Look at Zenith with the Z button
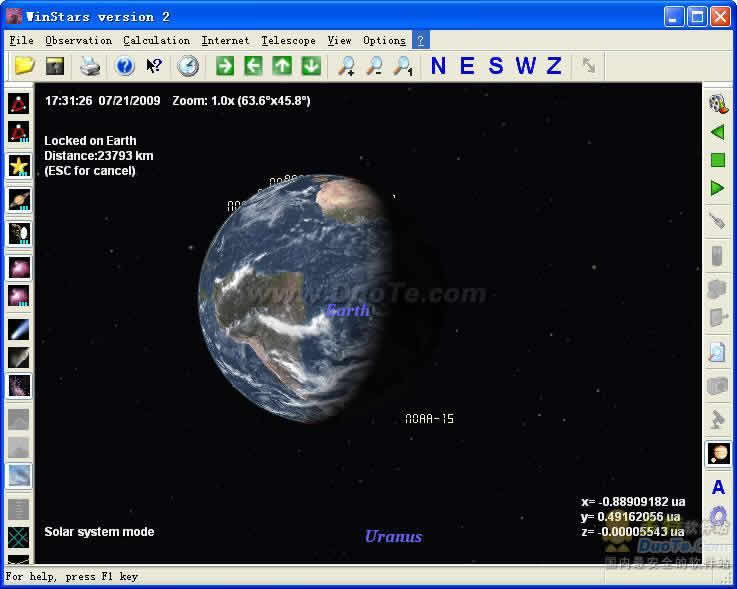Screen dimensions: 737x589 tap(554, 66)
